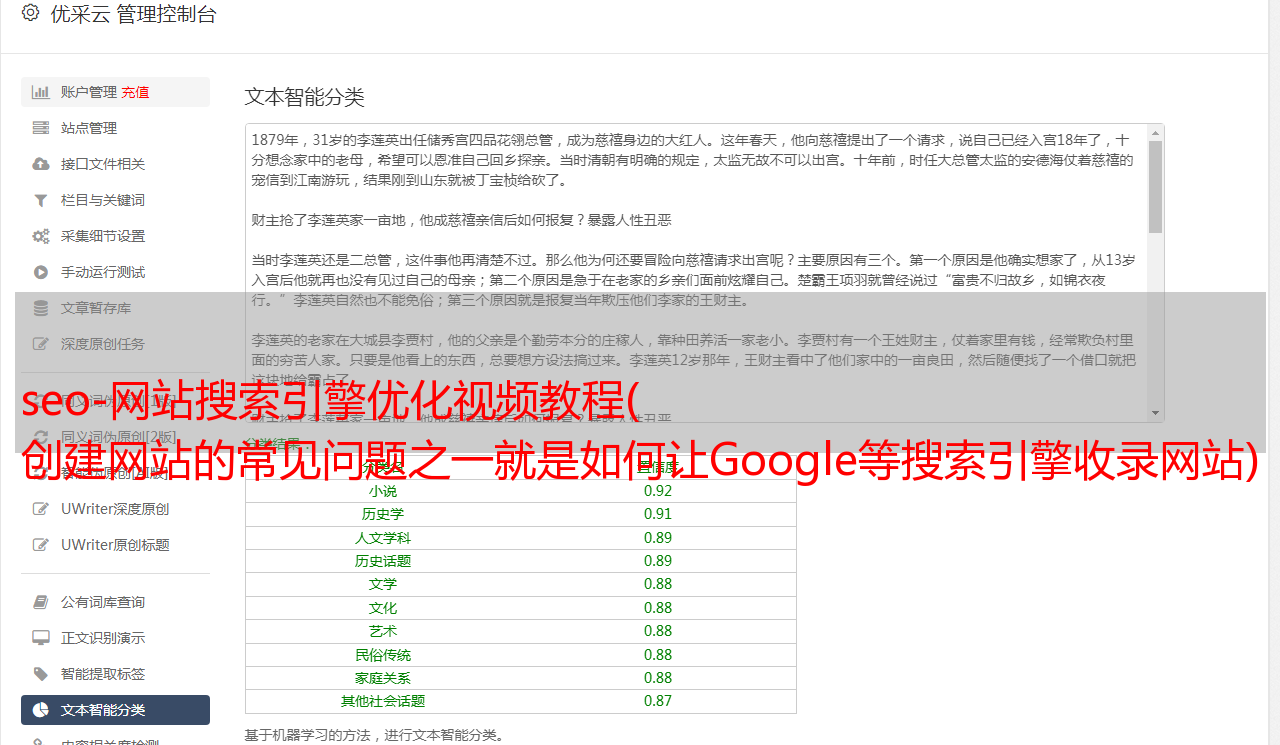Image resolution: width=1280 pixels, height=745 pixels.
Task: Click the 文学 category cell
Action: click(382, 584)
